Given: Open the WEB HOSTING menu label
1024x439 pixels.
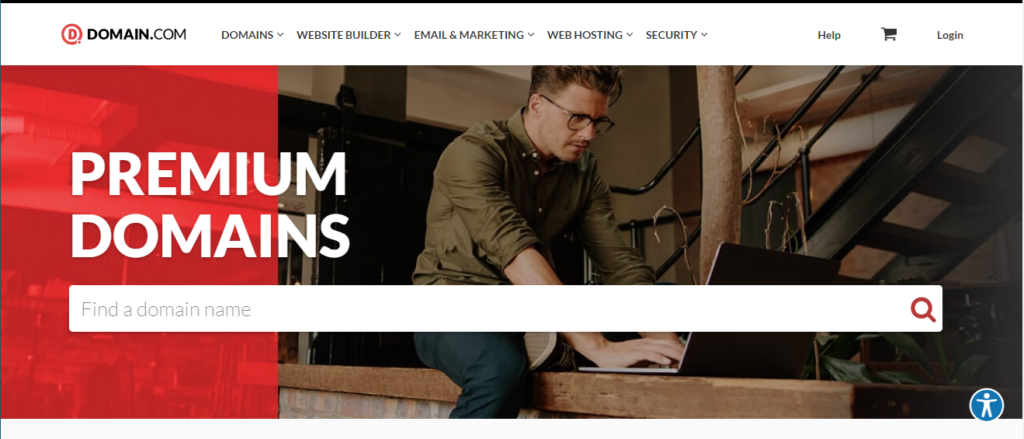Looking at the screenshot, I should tap(585, 35).
